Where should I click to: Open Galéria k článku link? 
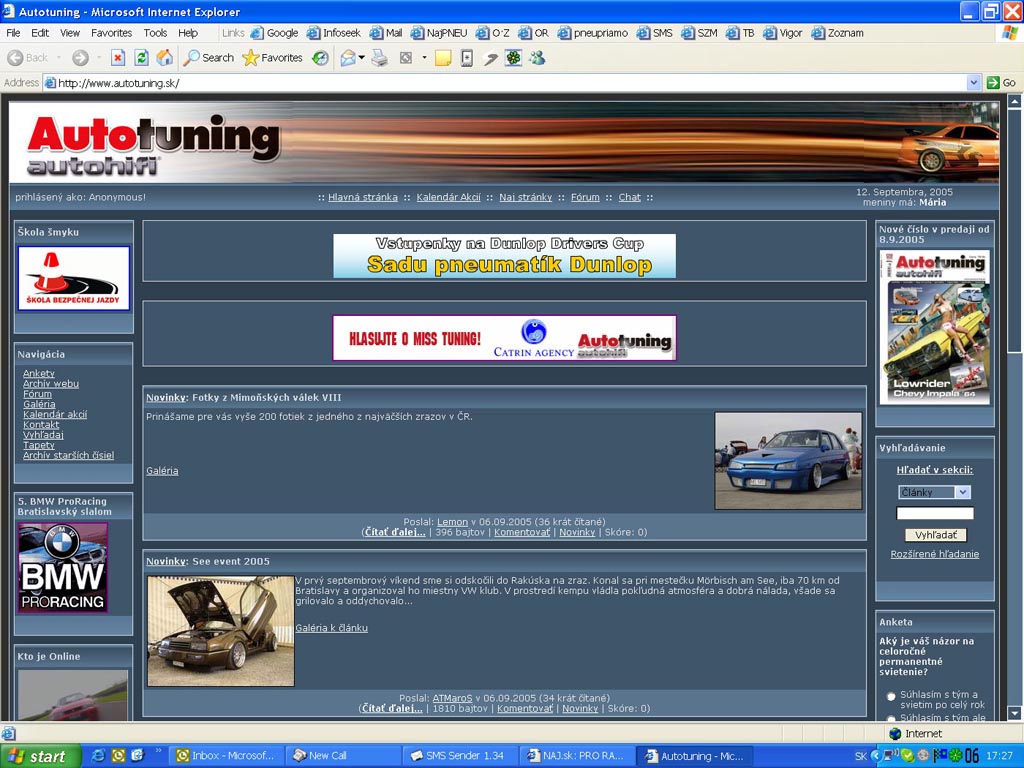[x=331, y=628]
